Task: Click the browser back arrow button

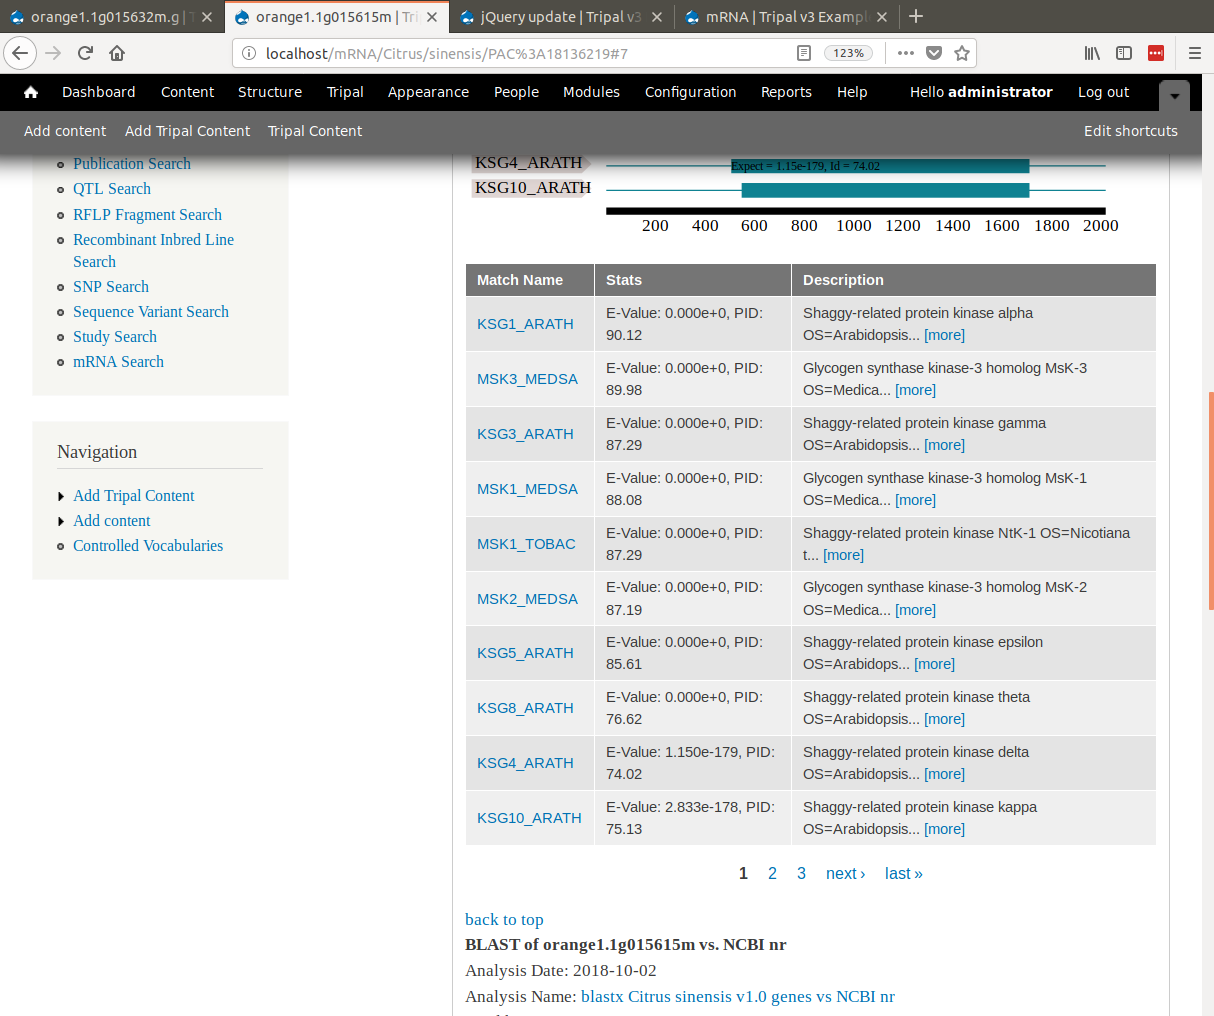Action: pos(20,53)
